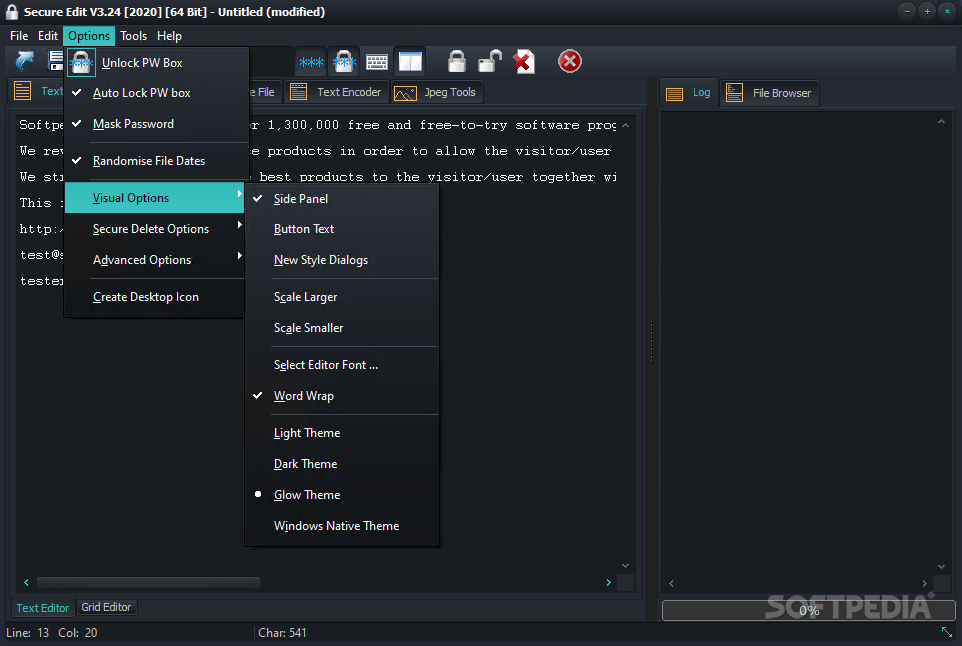962x646 pixels.
Task: Switch to the Grid Editor bottom tab
Action: tap(106, 607)
